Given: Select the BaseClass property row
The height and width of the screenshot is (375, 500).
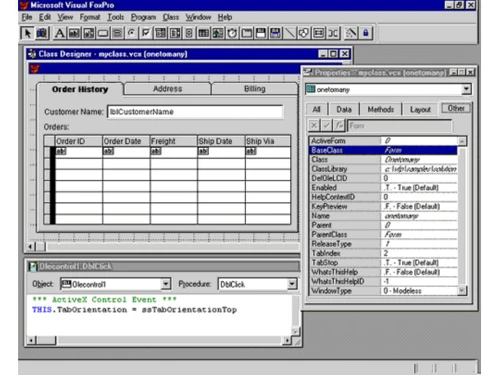Looking at the screenshot, I should pos(383,150).
